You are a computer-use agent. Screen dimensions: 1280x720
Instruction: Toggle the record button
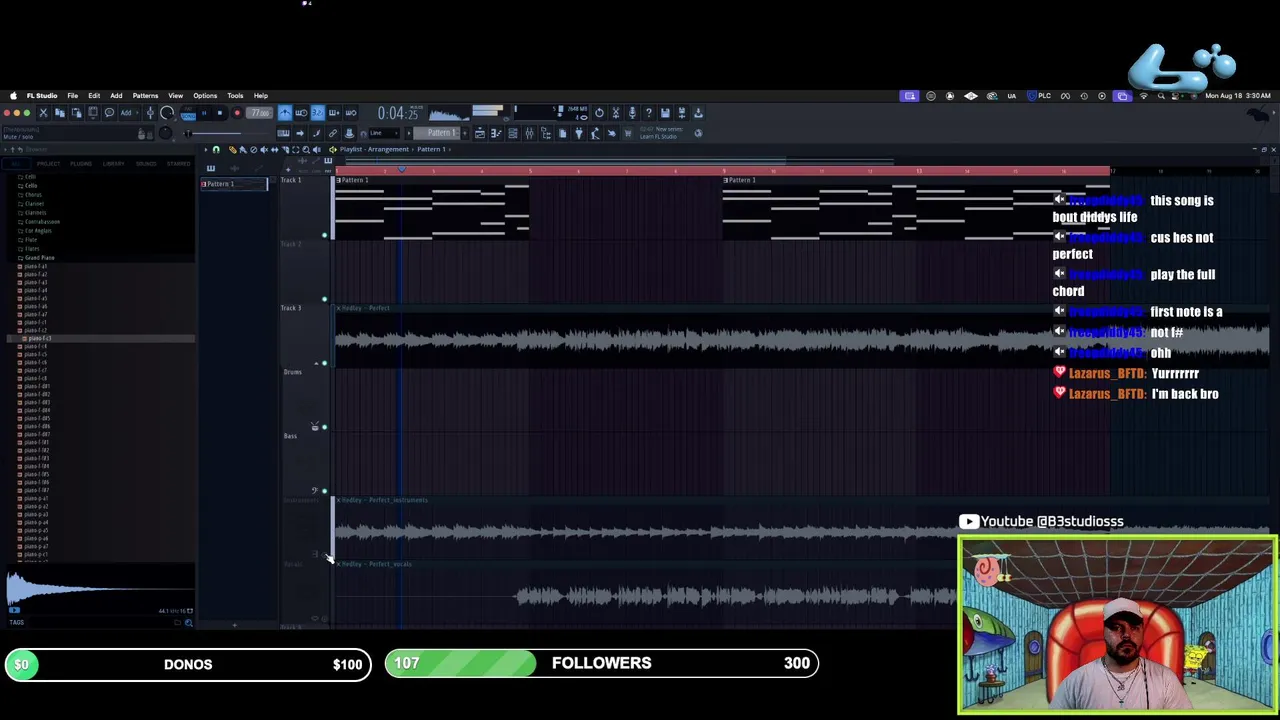pyautogui.click(x=237, y=112)
